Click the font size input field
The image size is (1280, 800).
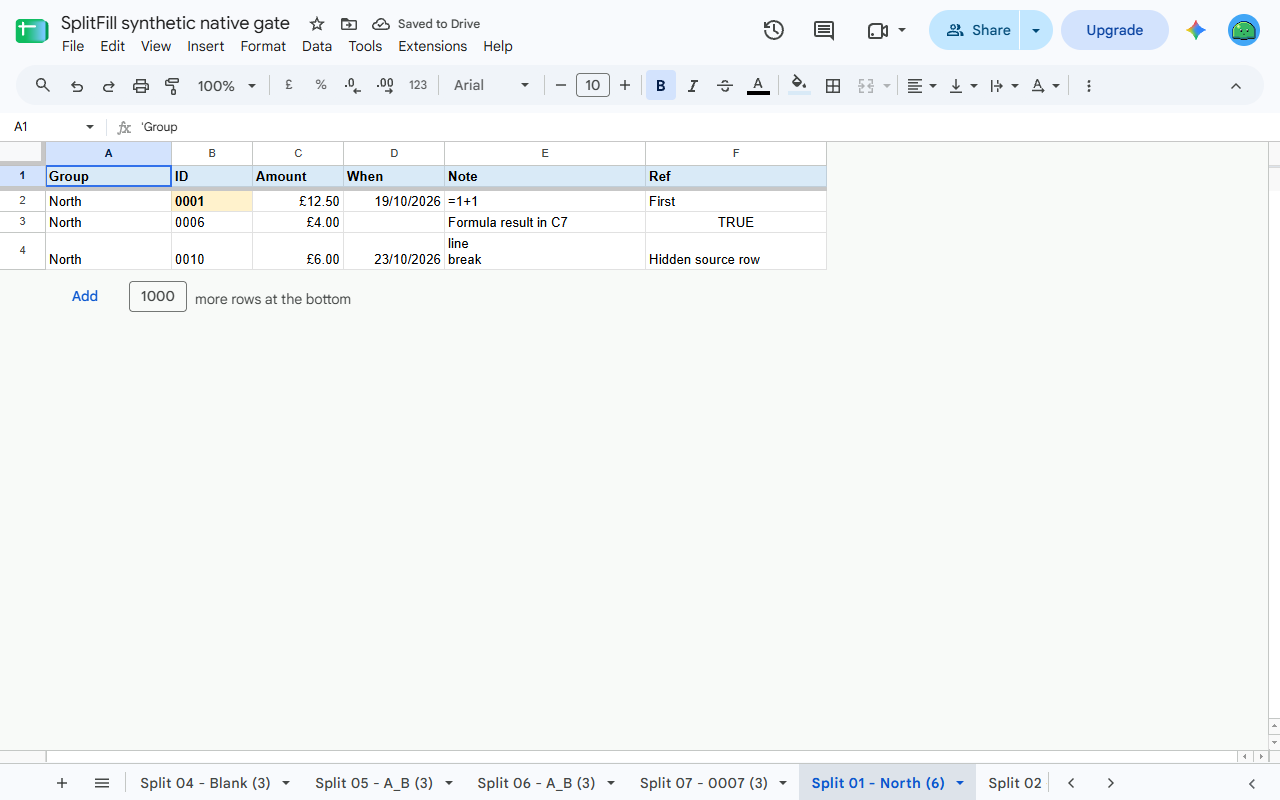[593, 86]
